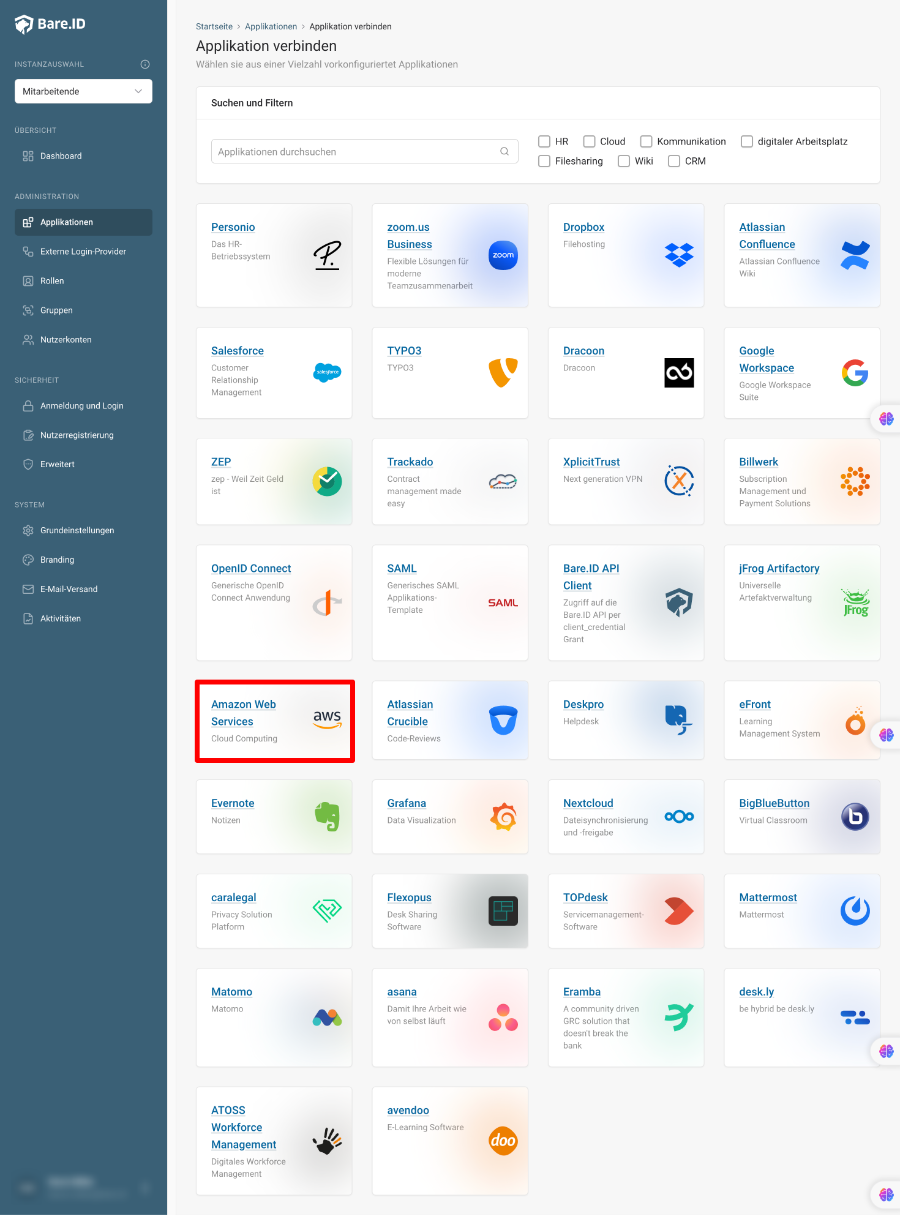900x1215 pixels.
Task: Tick the Kommunikation filter checkbox
Action: [646, 141]
